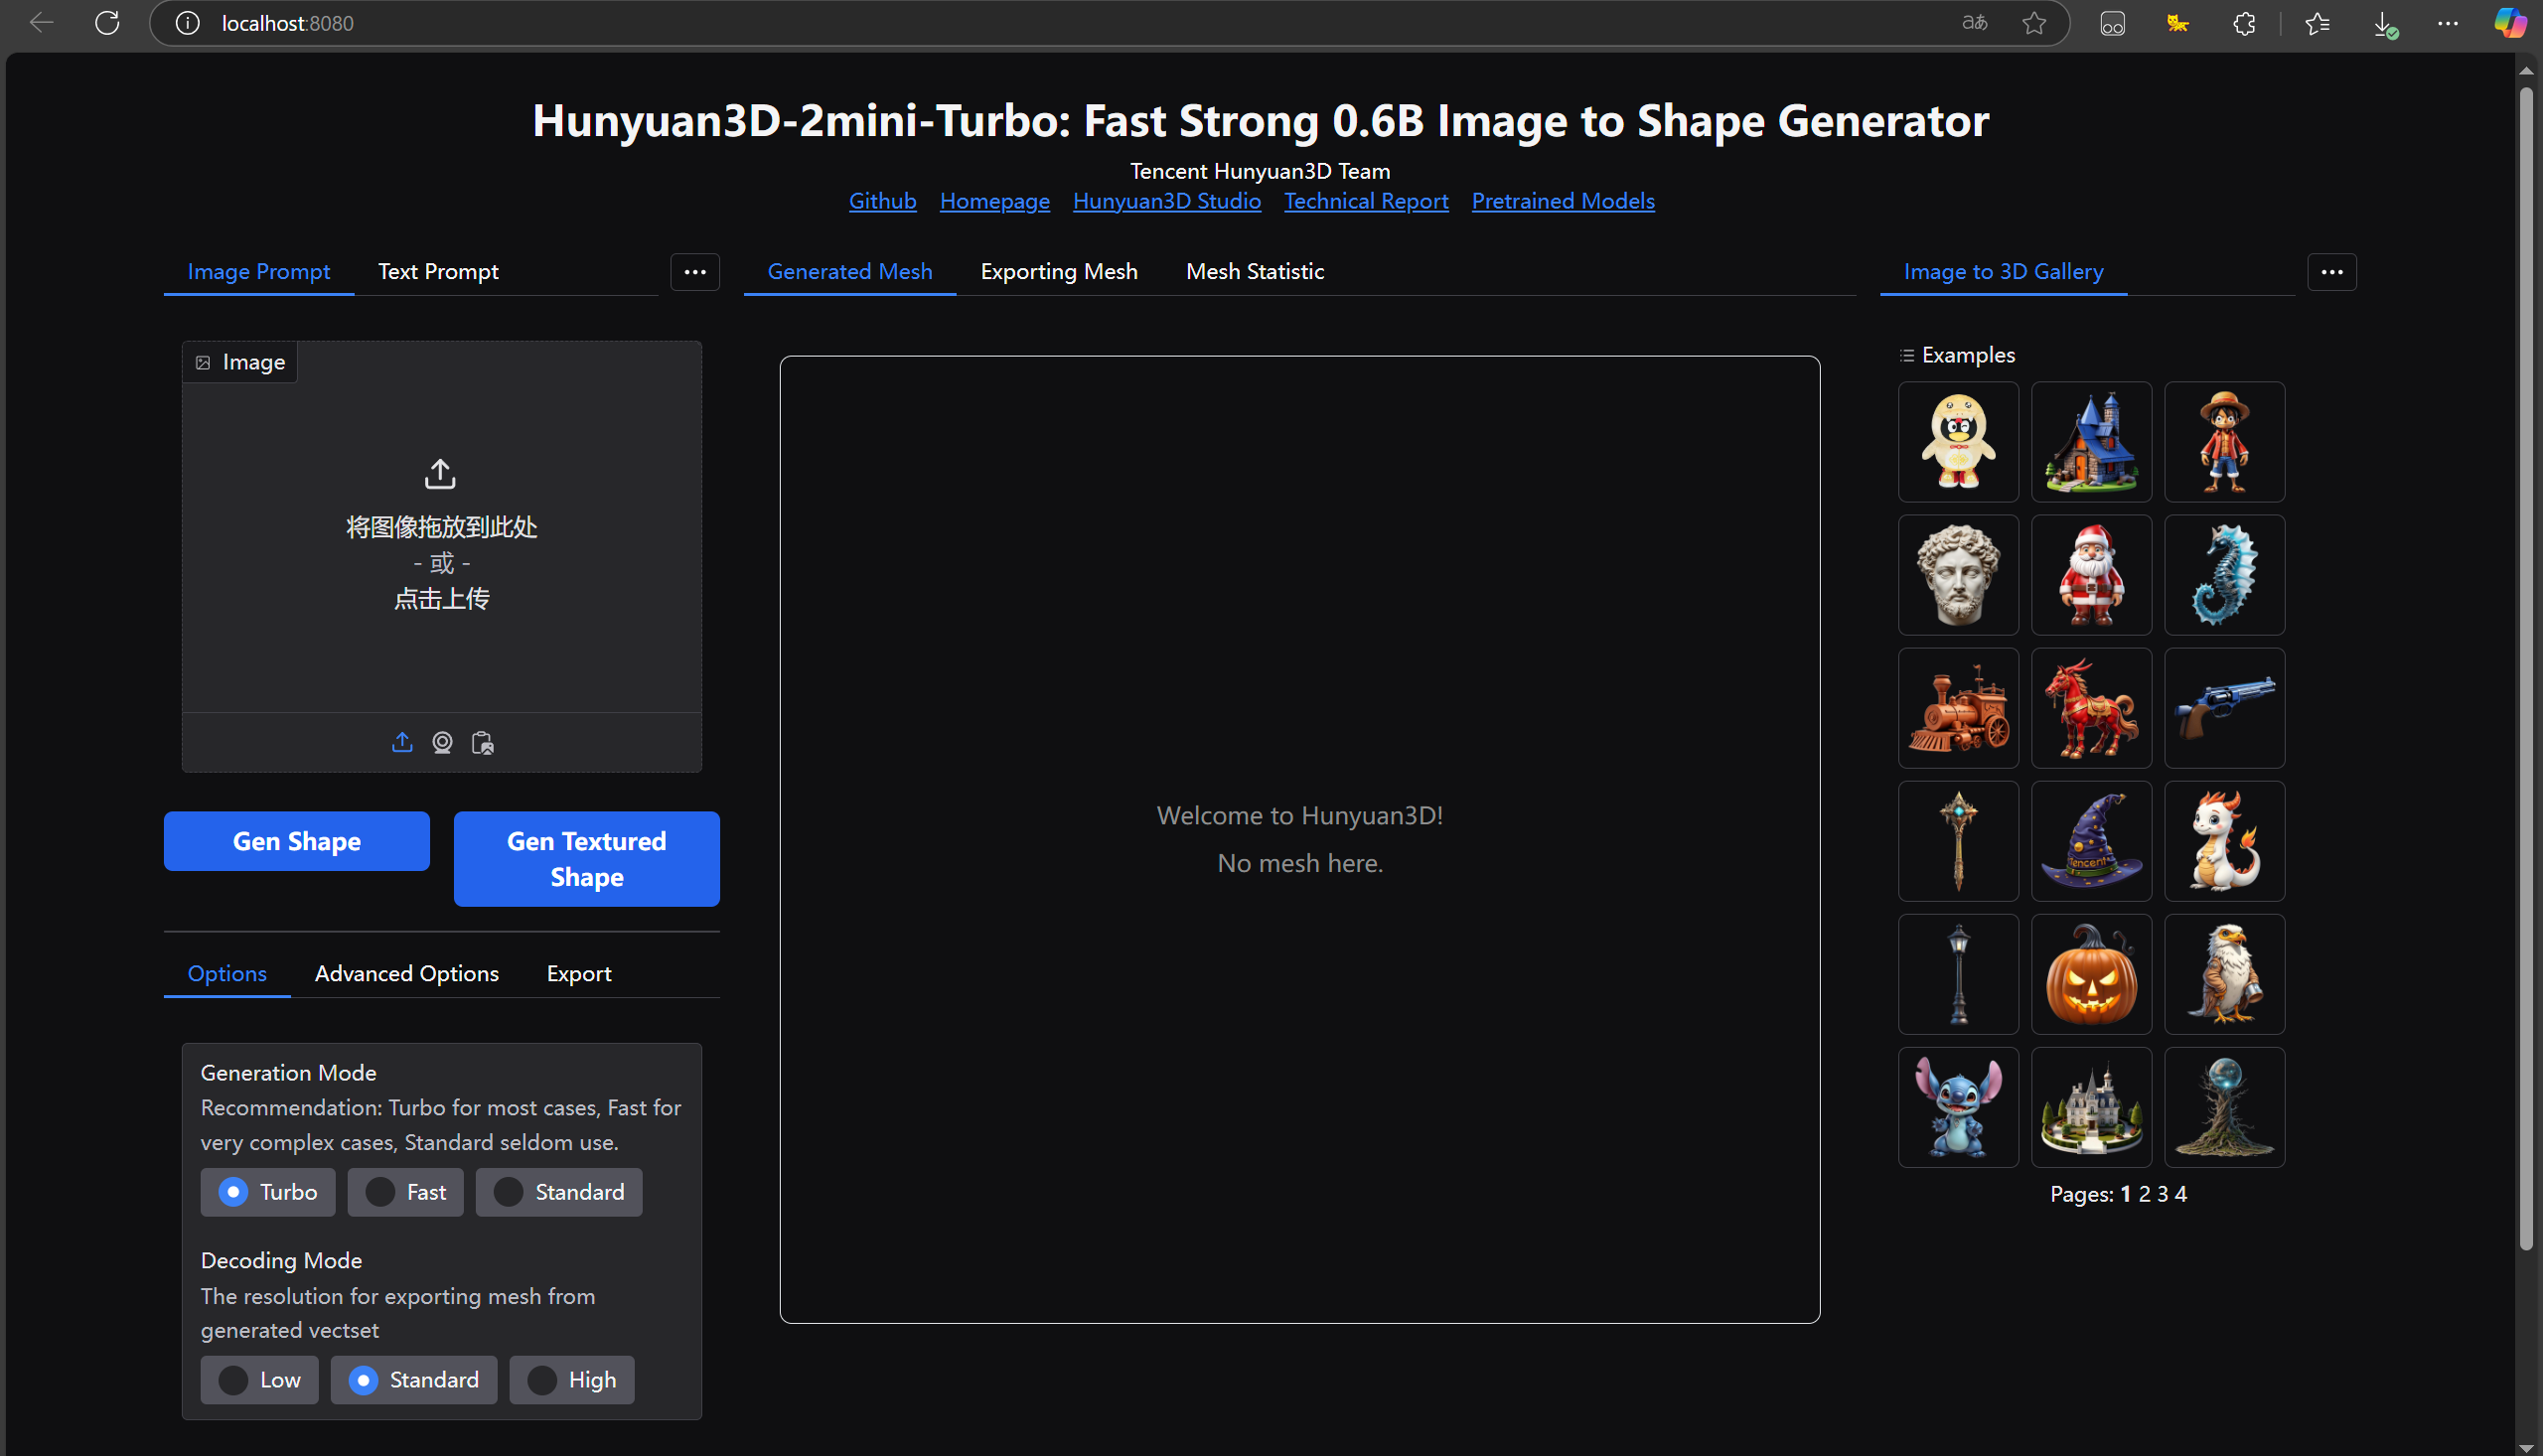The width and height of the screenshot is (2543, 1456).
Task: Click the Gen Shape button
Action: click(297, 841)
